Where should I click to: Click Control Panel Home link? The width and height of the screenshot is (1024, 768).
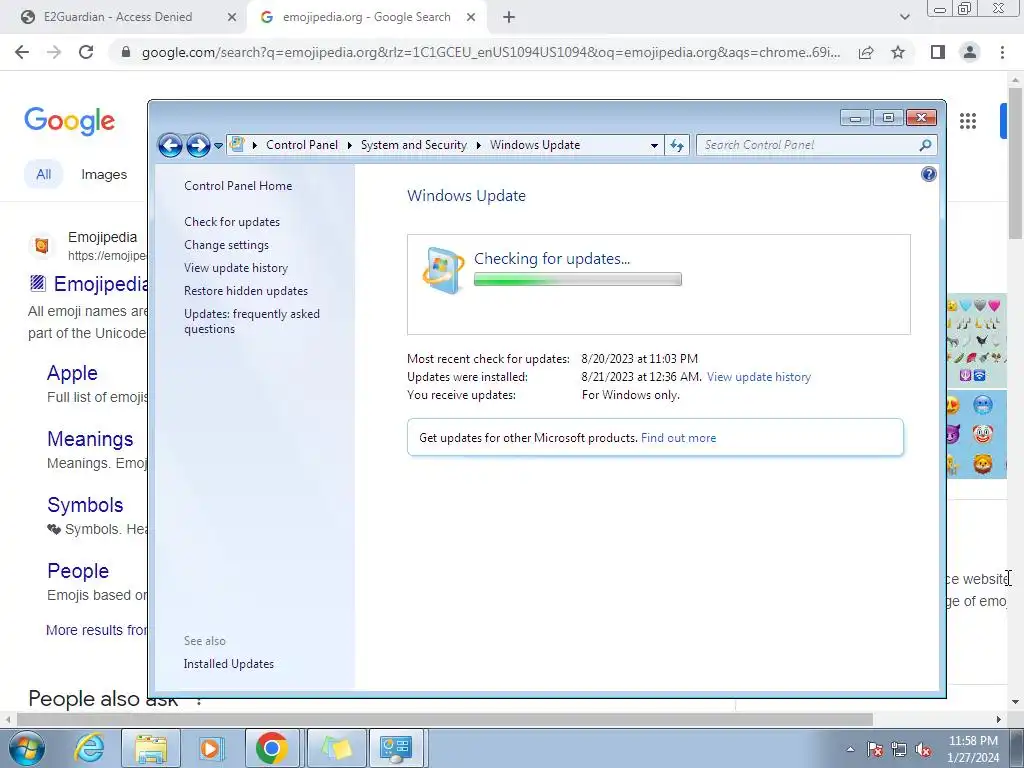[238, 185]
